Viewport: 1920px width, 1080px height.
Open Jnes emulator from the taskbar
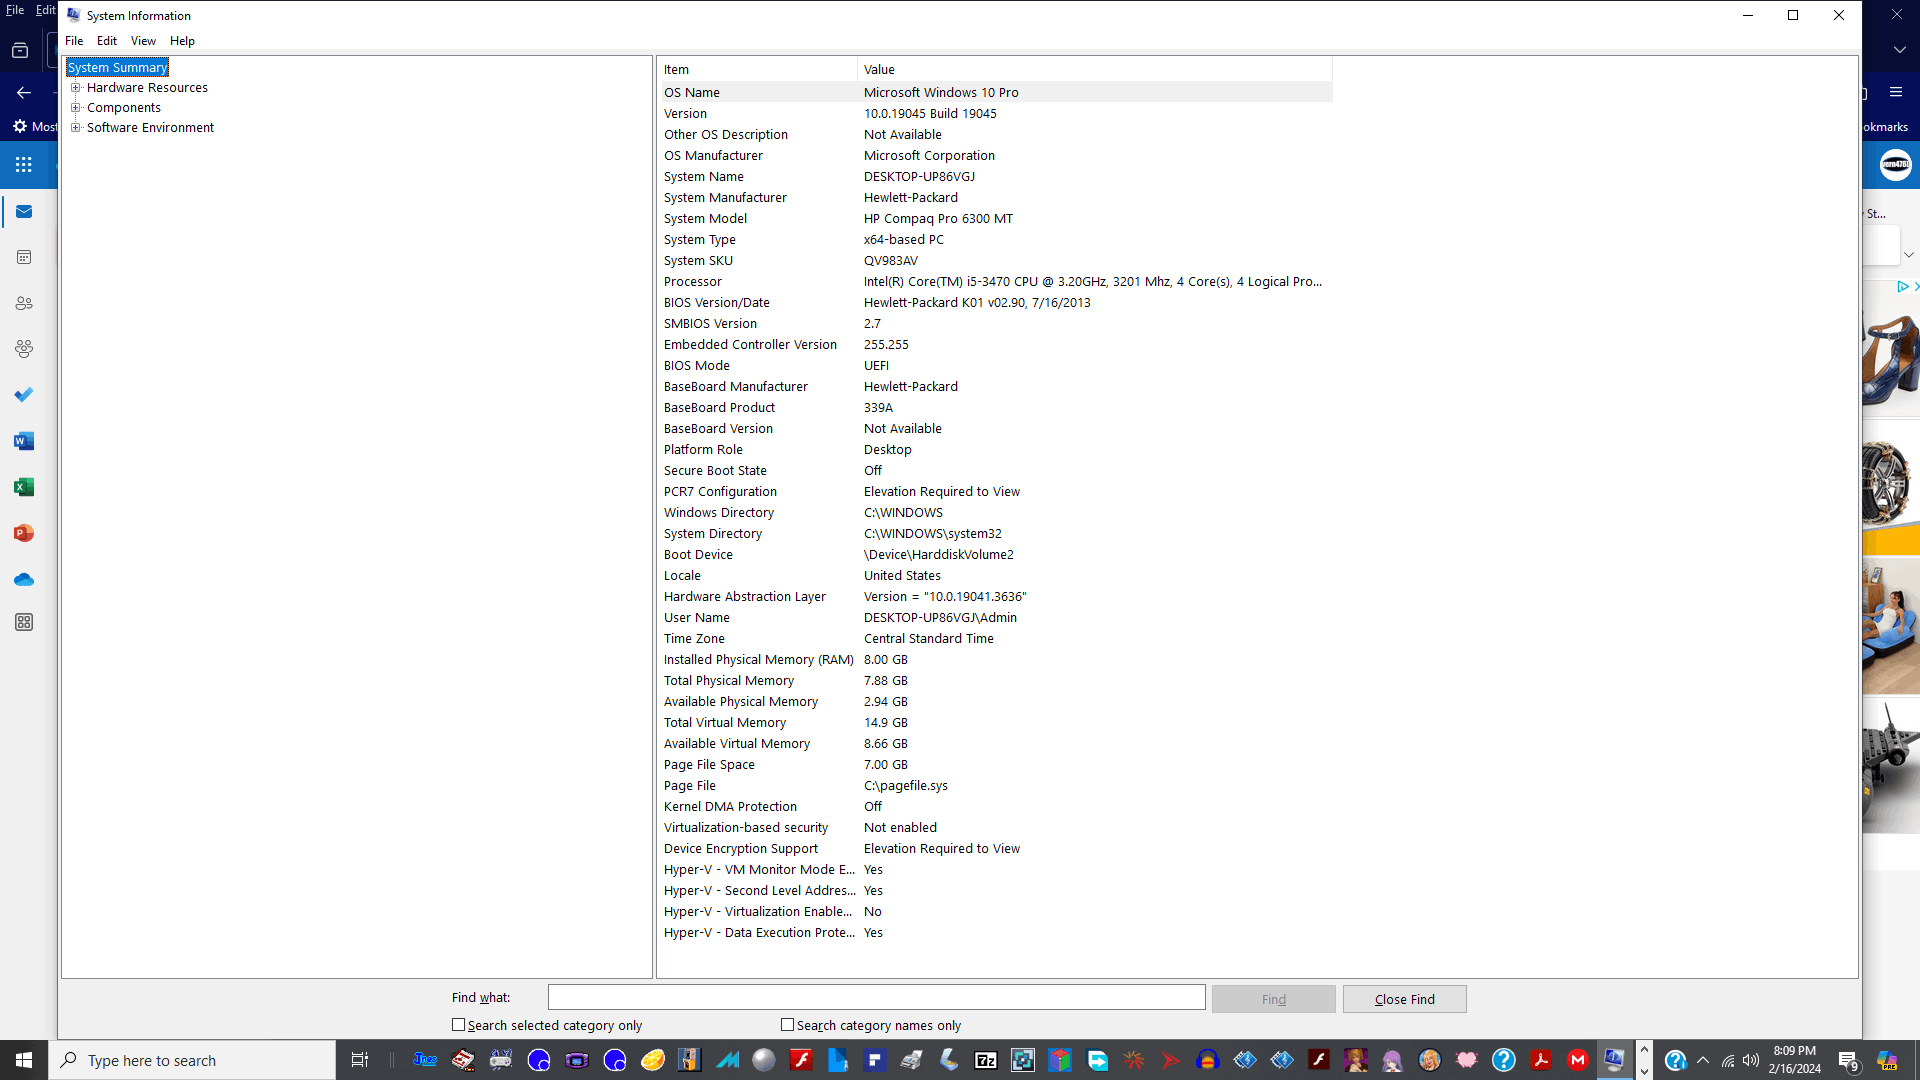425,1060
